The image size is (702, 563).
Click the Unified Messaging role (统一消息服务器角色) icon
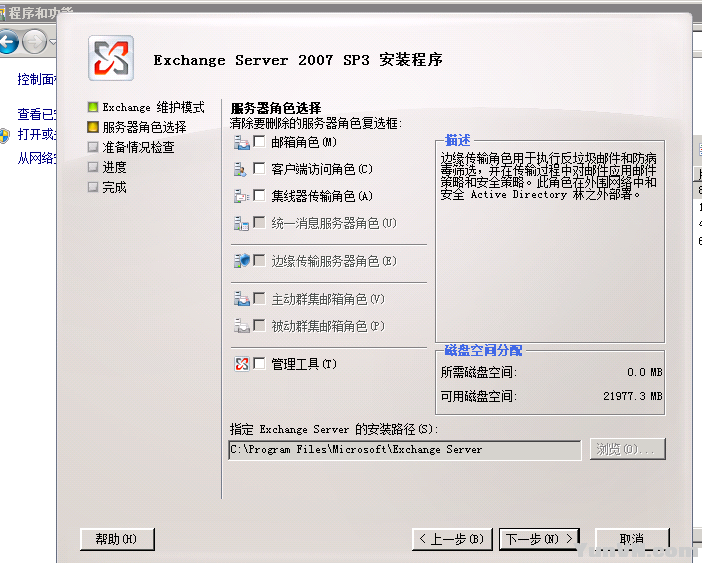241,223
